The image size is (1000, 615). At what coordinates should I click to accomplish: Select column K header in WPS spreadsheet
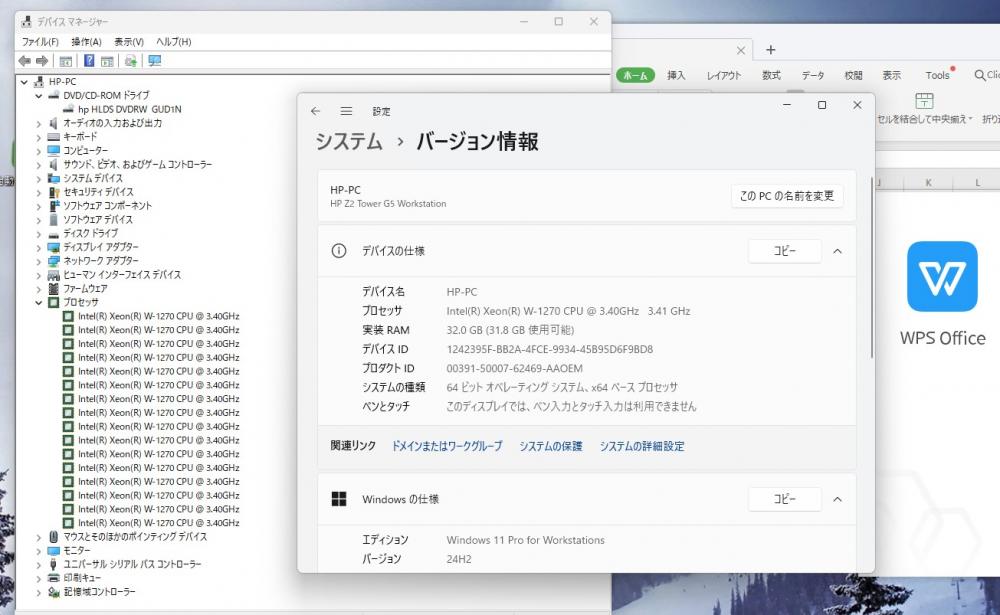(929, 183)
